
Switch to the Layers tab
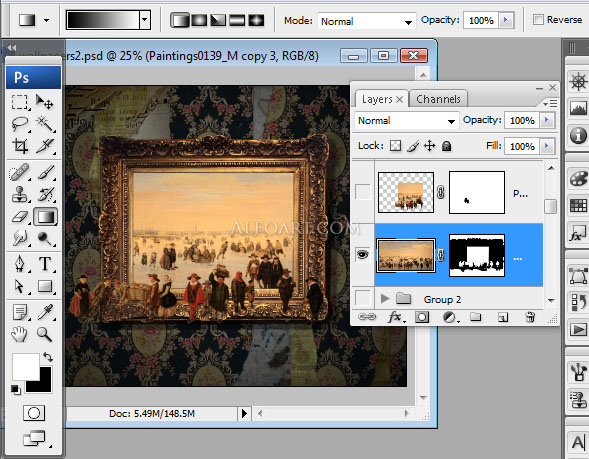(382, 99)
